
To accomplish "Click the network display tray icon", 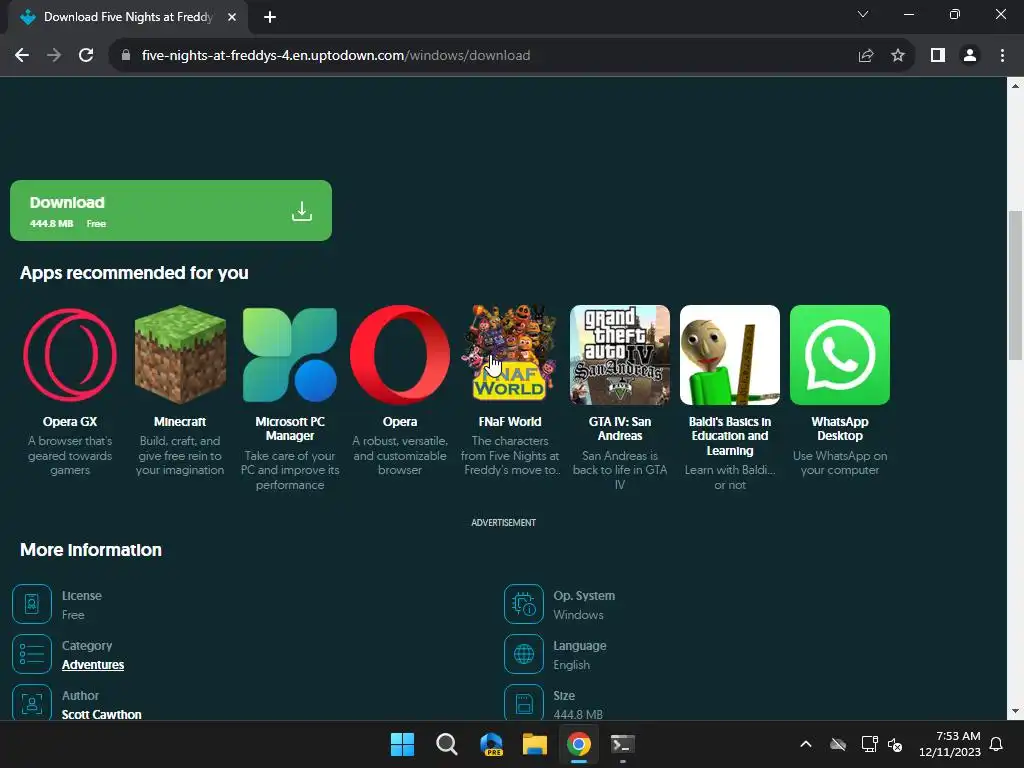I will [x=869, y=744].
